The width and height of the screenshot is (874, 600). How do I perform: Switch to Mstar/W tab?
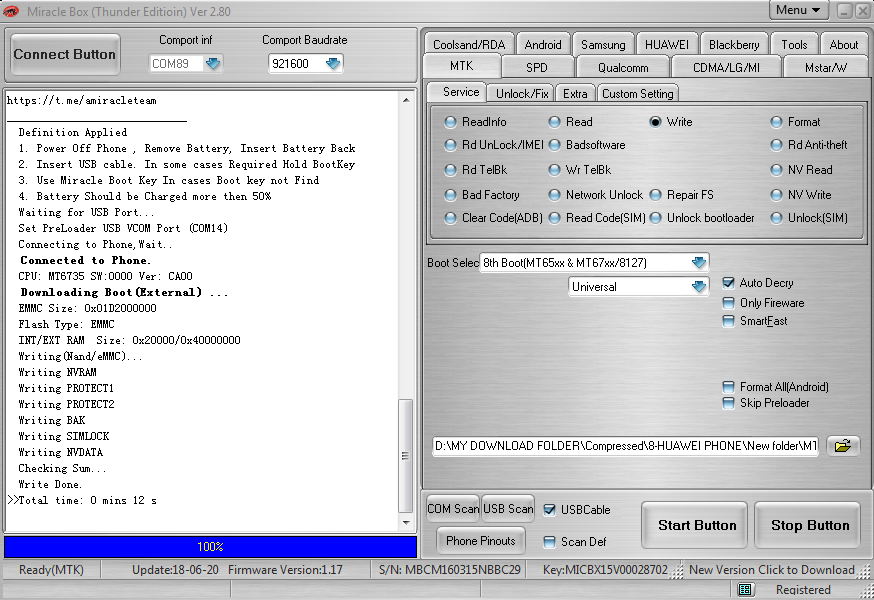click(826, 67)
